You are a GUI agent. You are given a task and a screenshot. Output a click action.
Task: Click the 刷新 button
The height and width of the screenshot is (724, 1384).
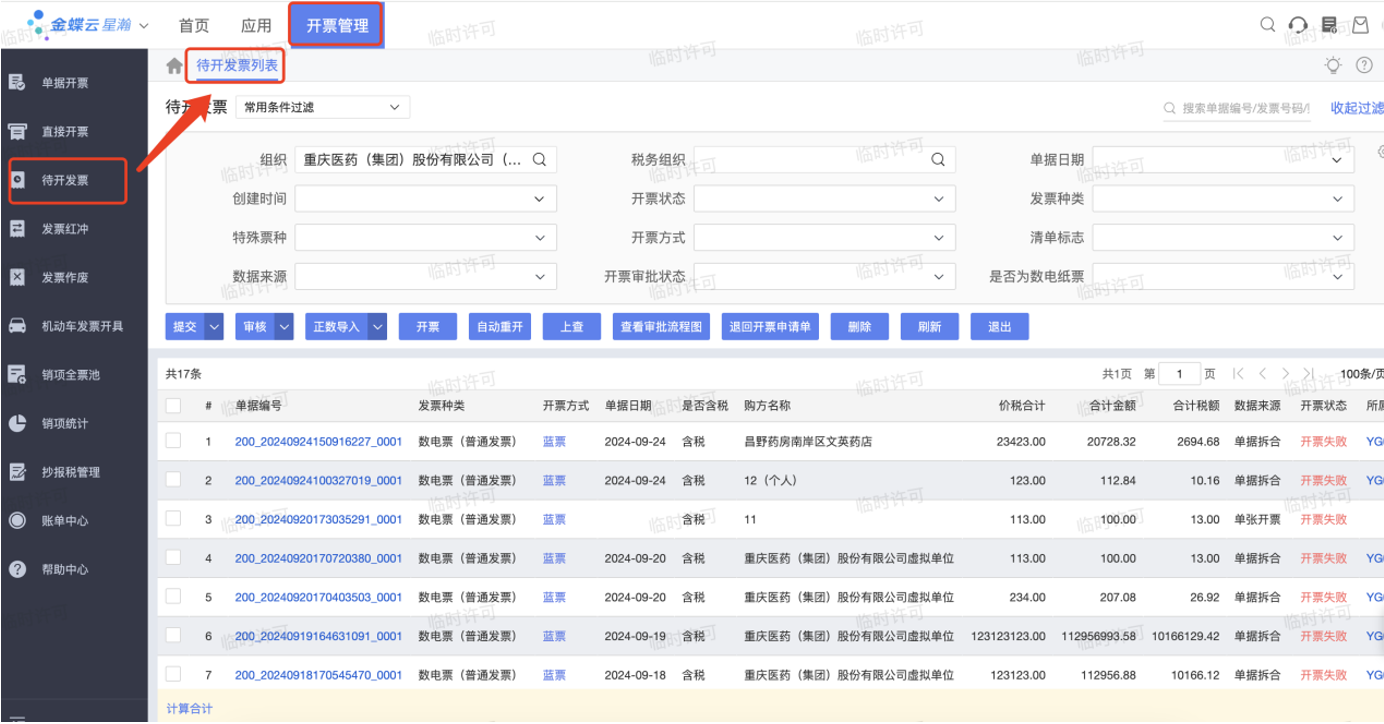[929, 327]
